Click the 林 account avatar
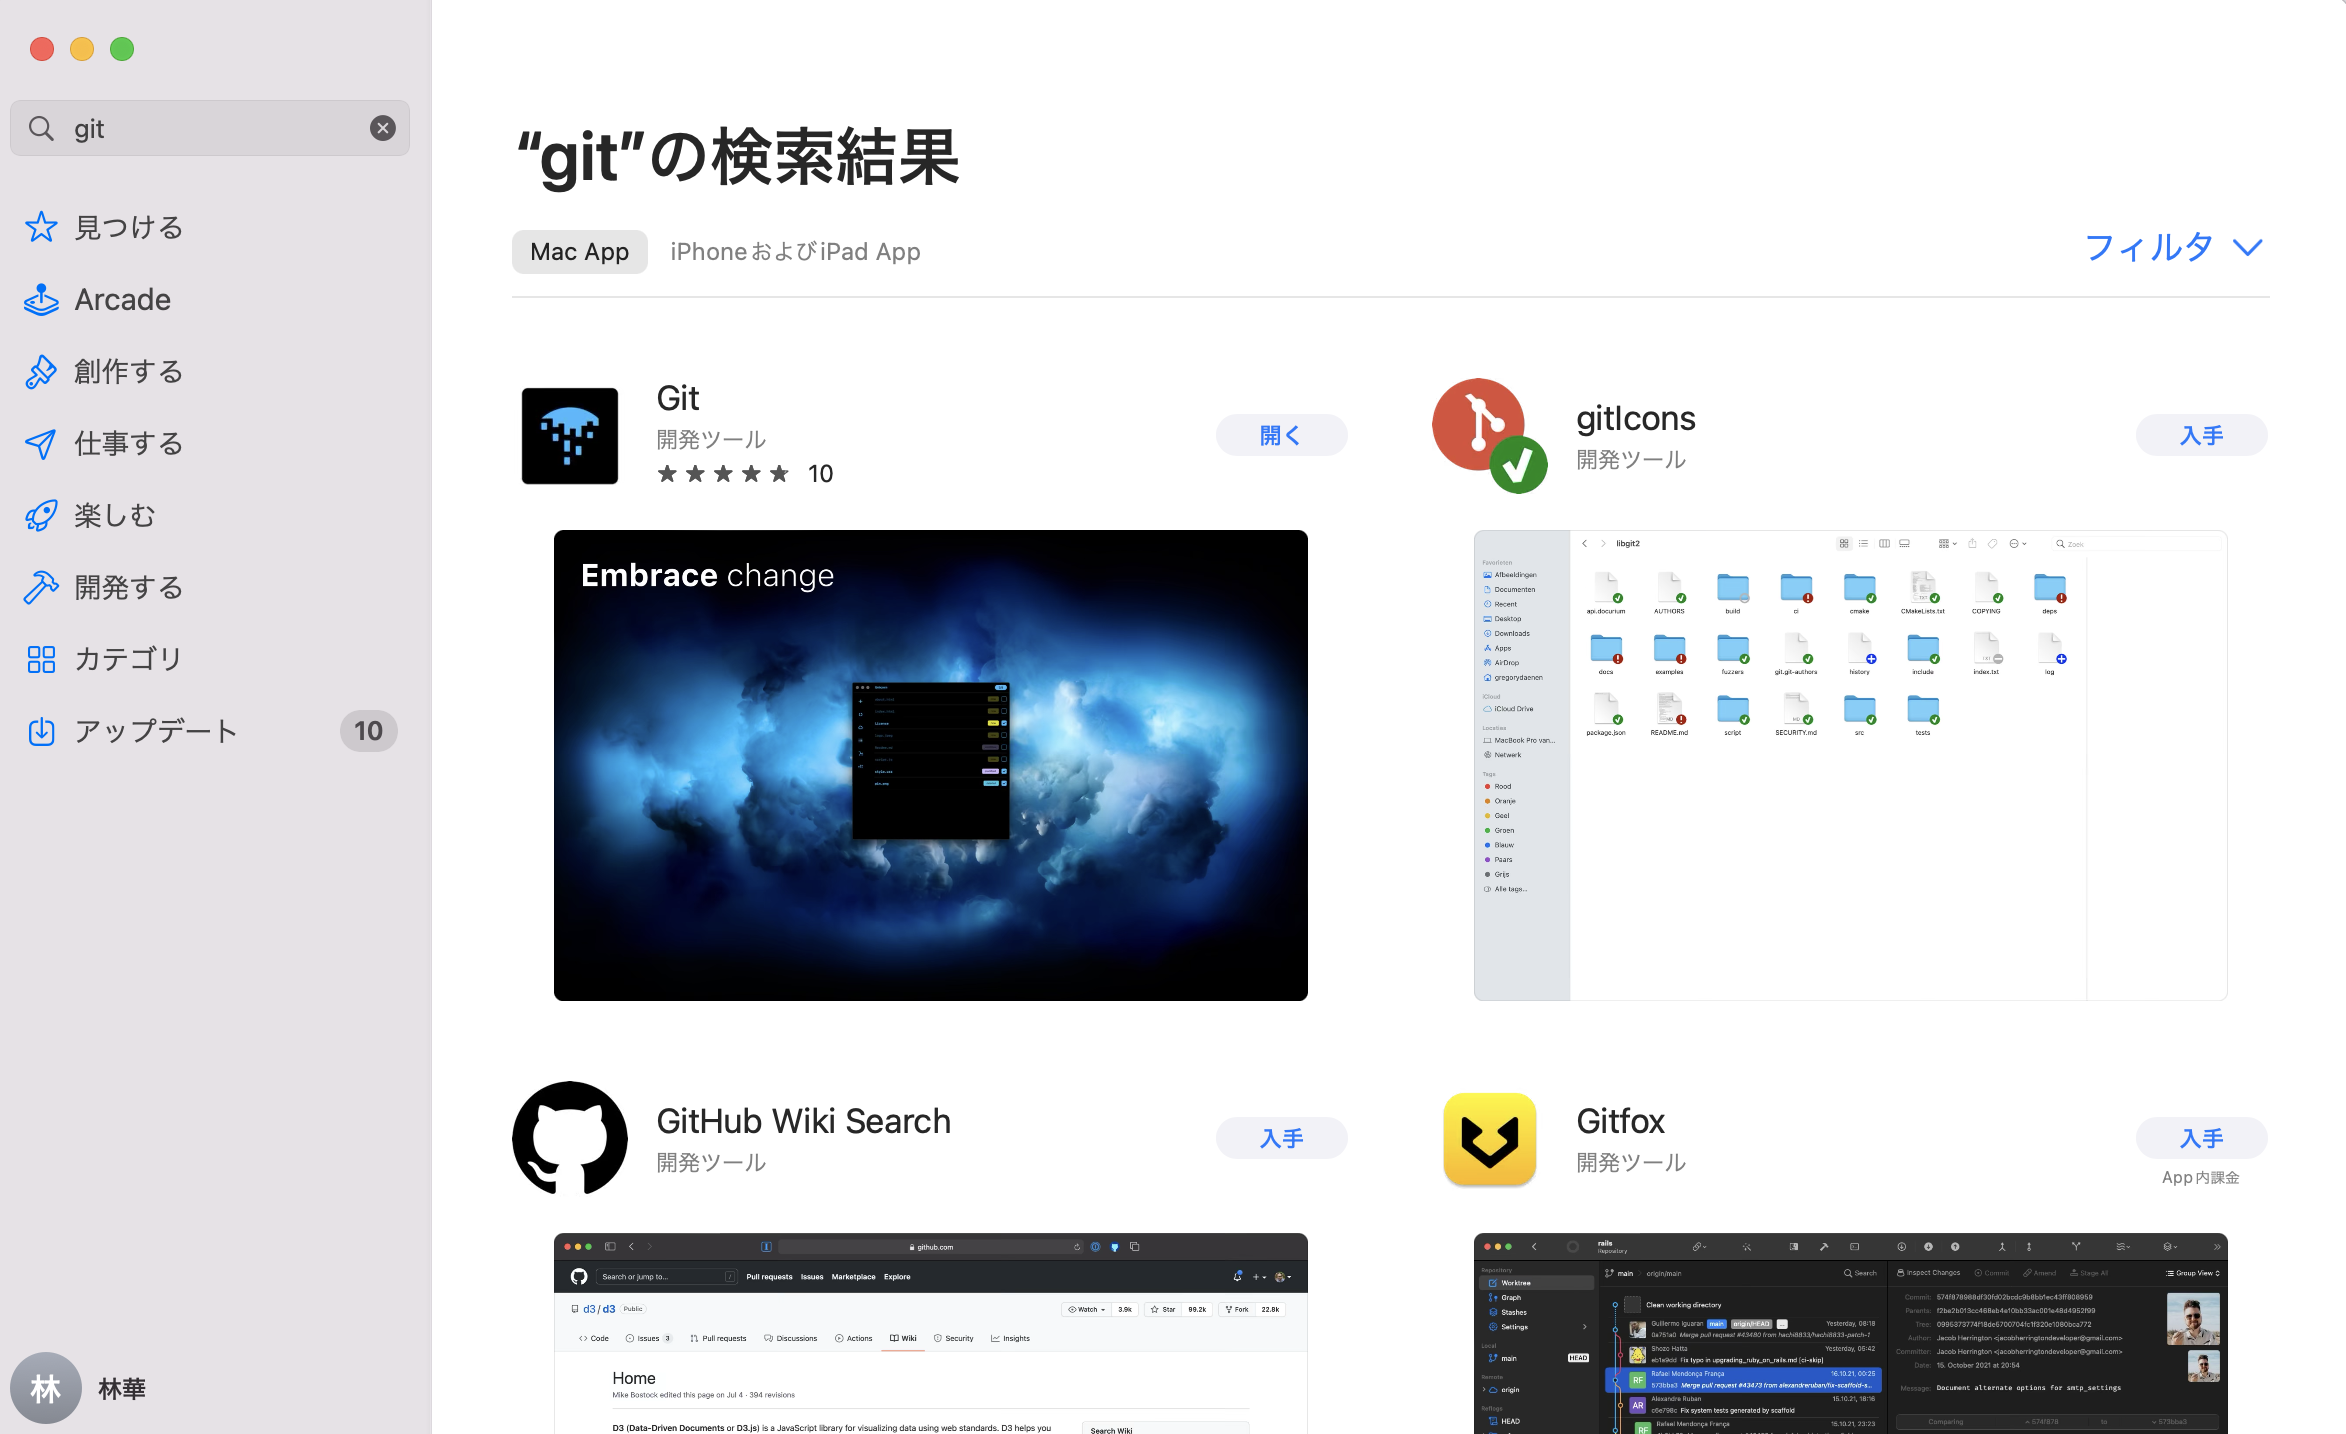This screenshot has height=1434, width=2346. 46,1388
